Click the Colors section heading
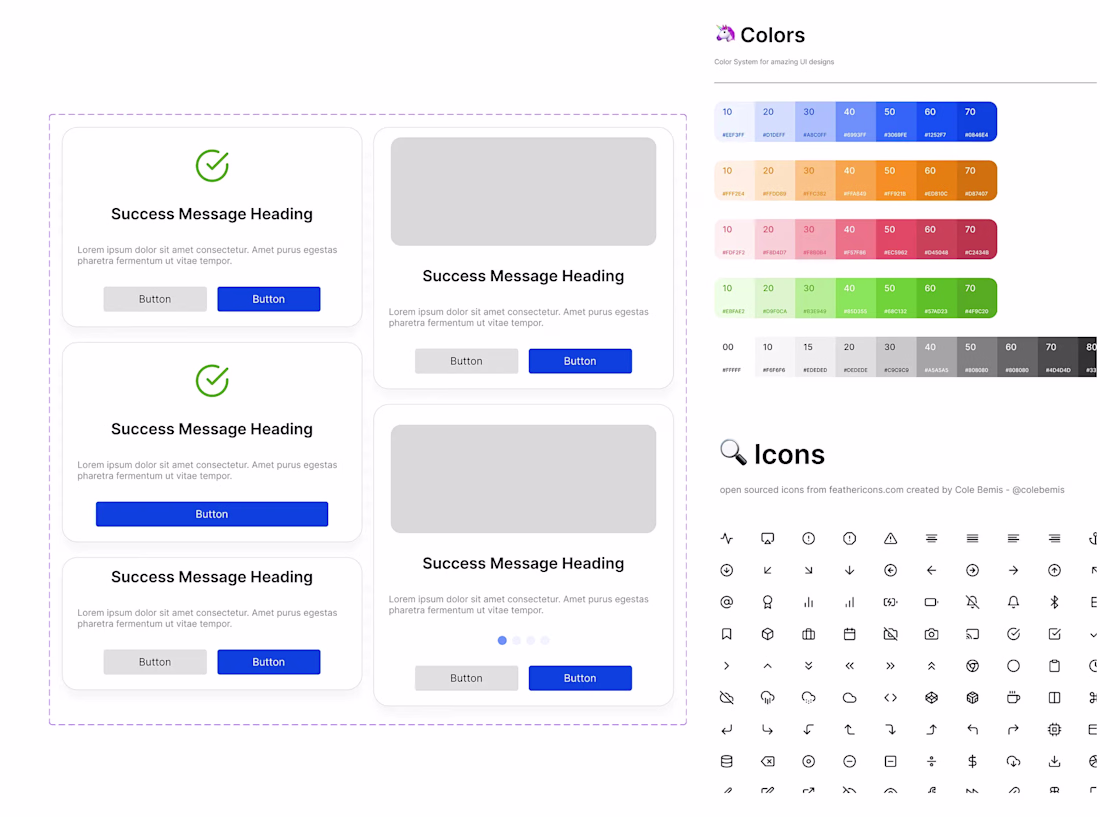Image resolution: width=1100 pixels, height=817 pixels. [x=772, y=35]
